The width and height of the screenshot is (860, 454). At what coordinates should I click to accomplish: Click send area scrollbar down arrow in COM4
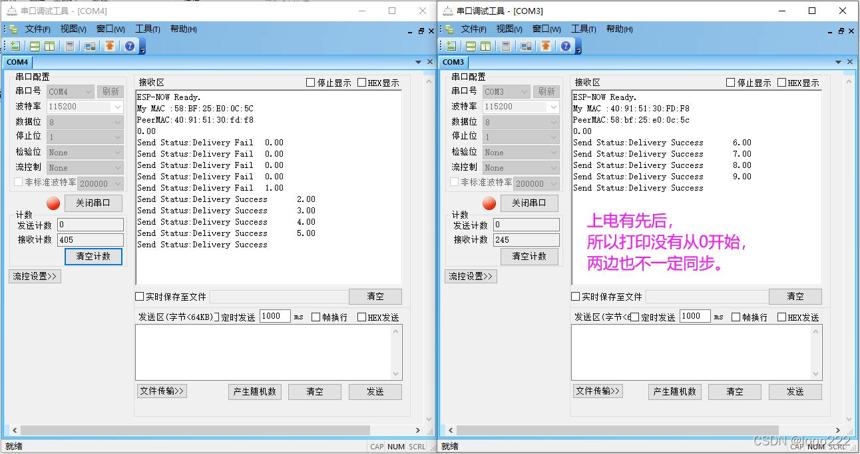396,374
